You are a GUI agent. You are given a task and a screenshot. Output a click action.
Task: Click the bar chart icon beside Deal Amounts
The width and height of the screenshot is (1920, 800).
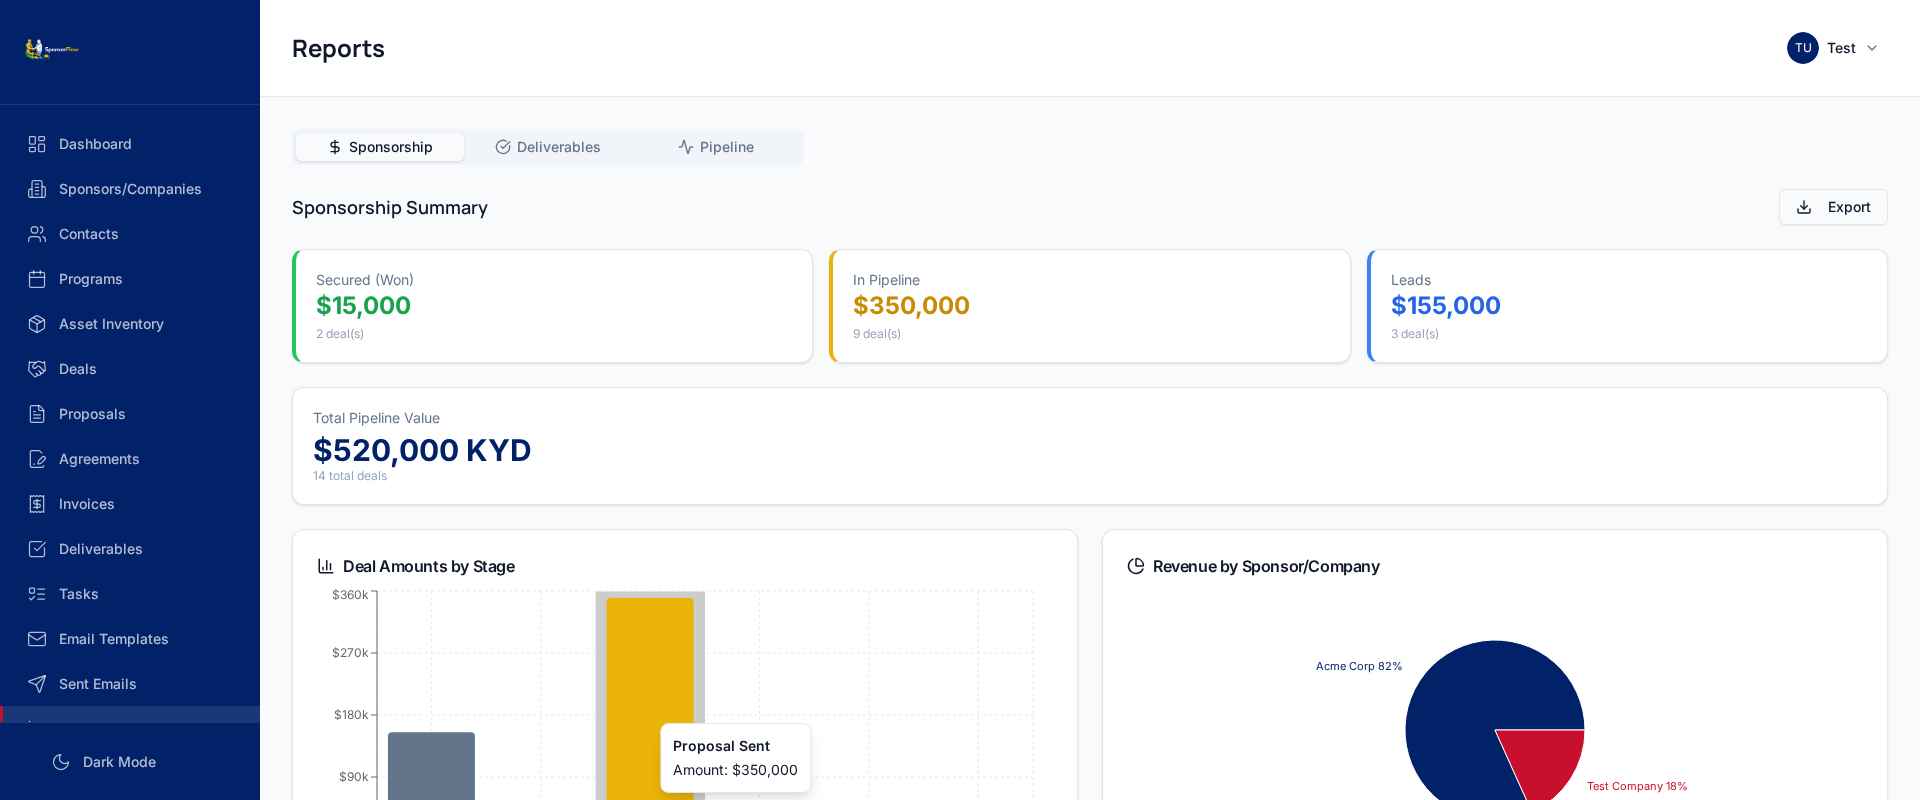click(326, 566)
